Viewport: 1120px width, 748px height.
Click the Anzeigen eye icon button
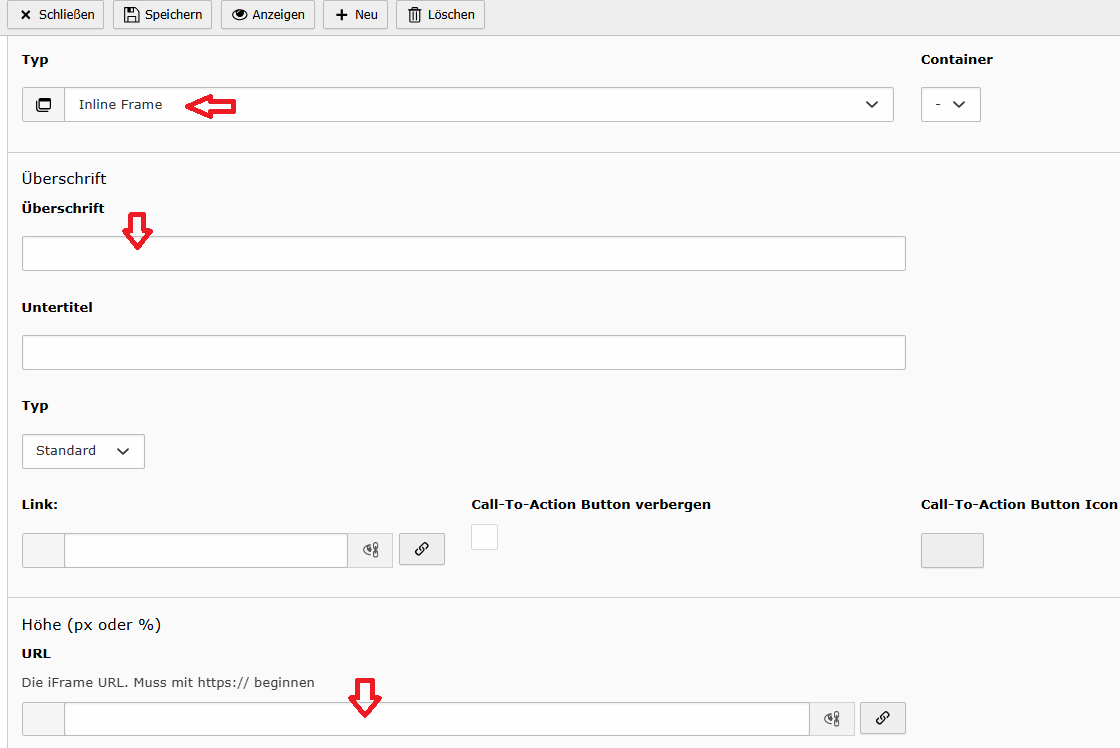tap(268, 15)
